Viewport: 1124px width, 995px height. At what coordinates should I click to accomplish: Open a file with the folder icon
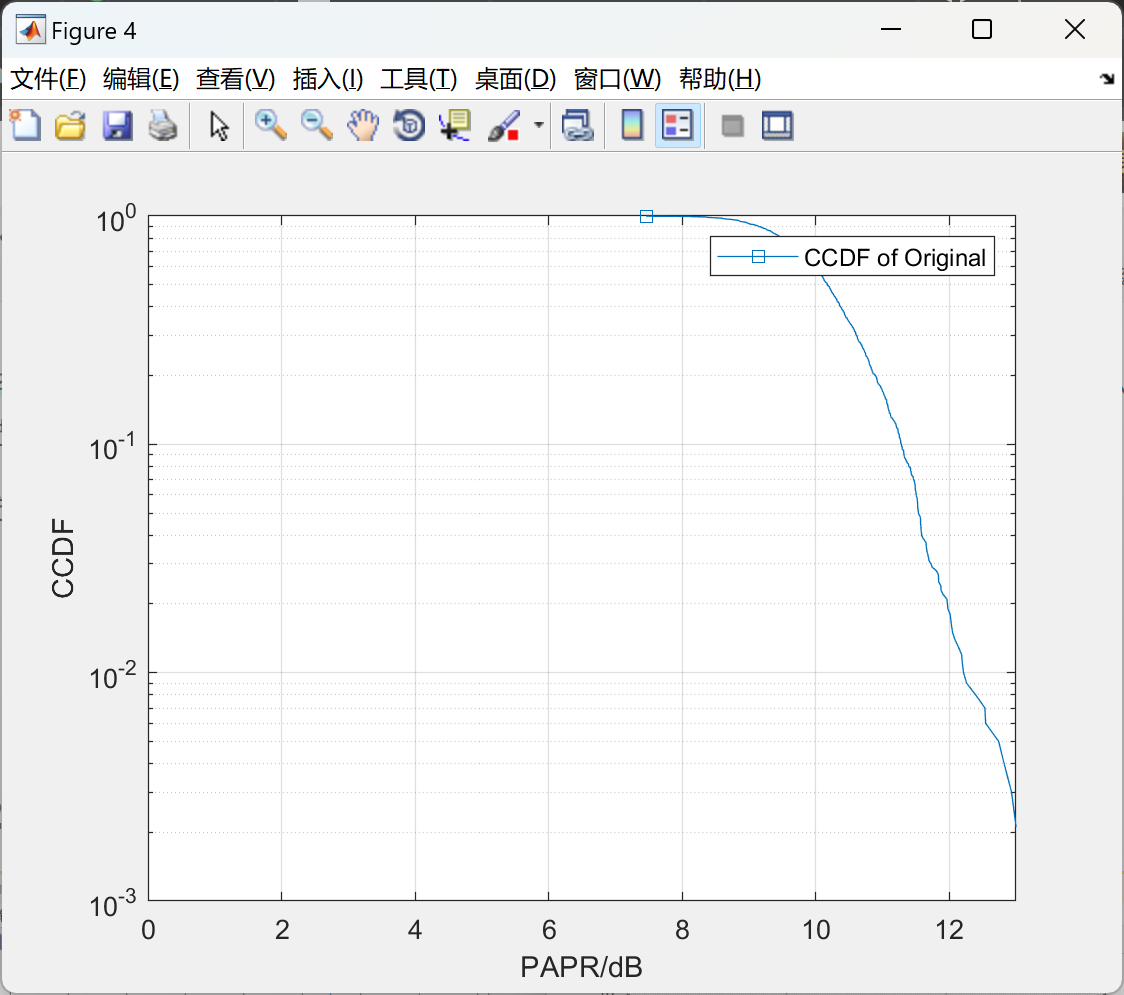[x=71, y=125]
